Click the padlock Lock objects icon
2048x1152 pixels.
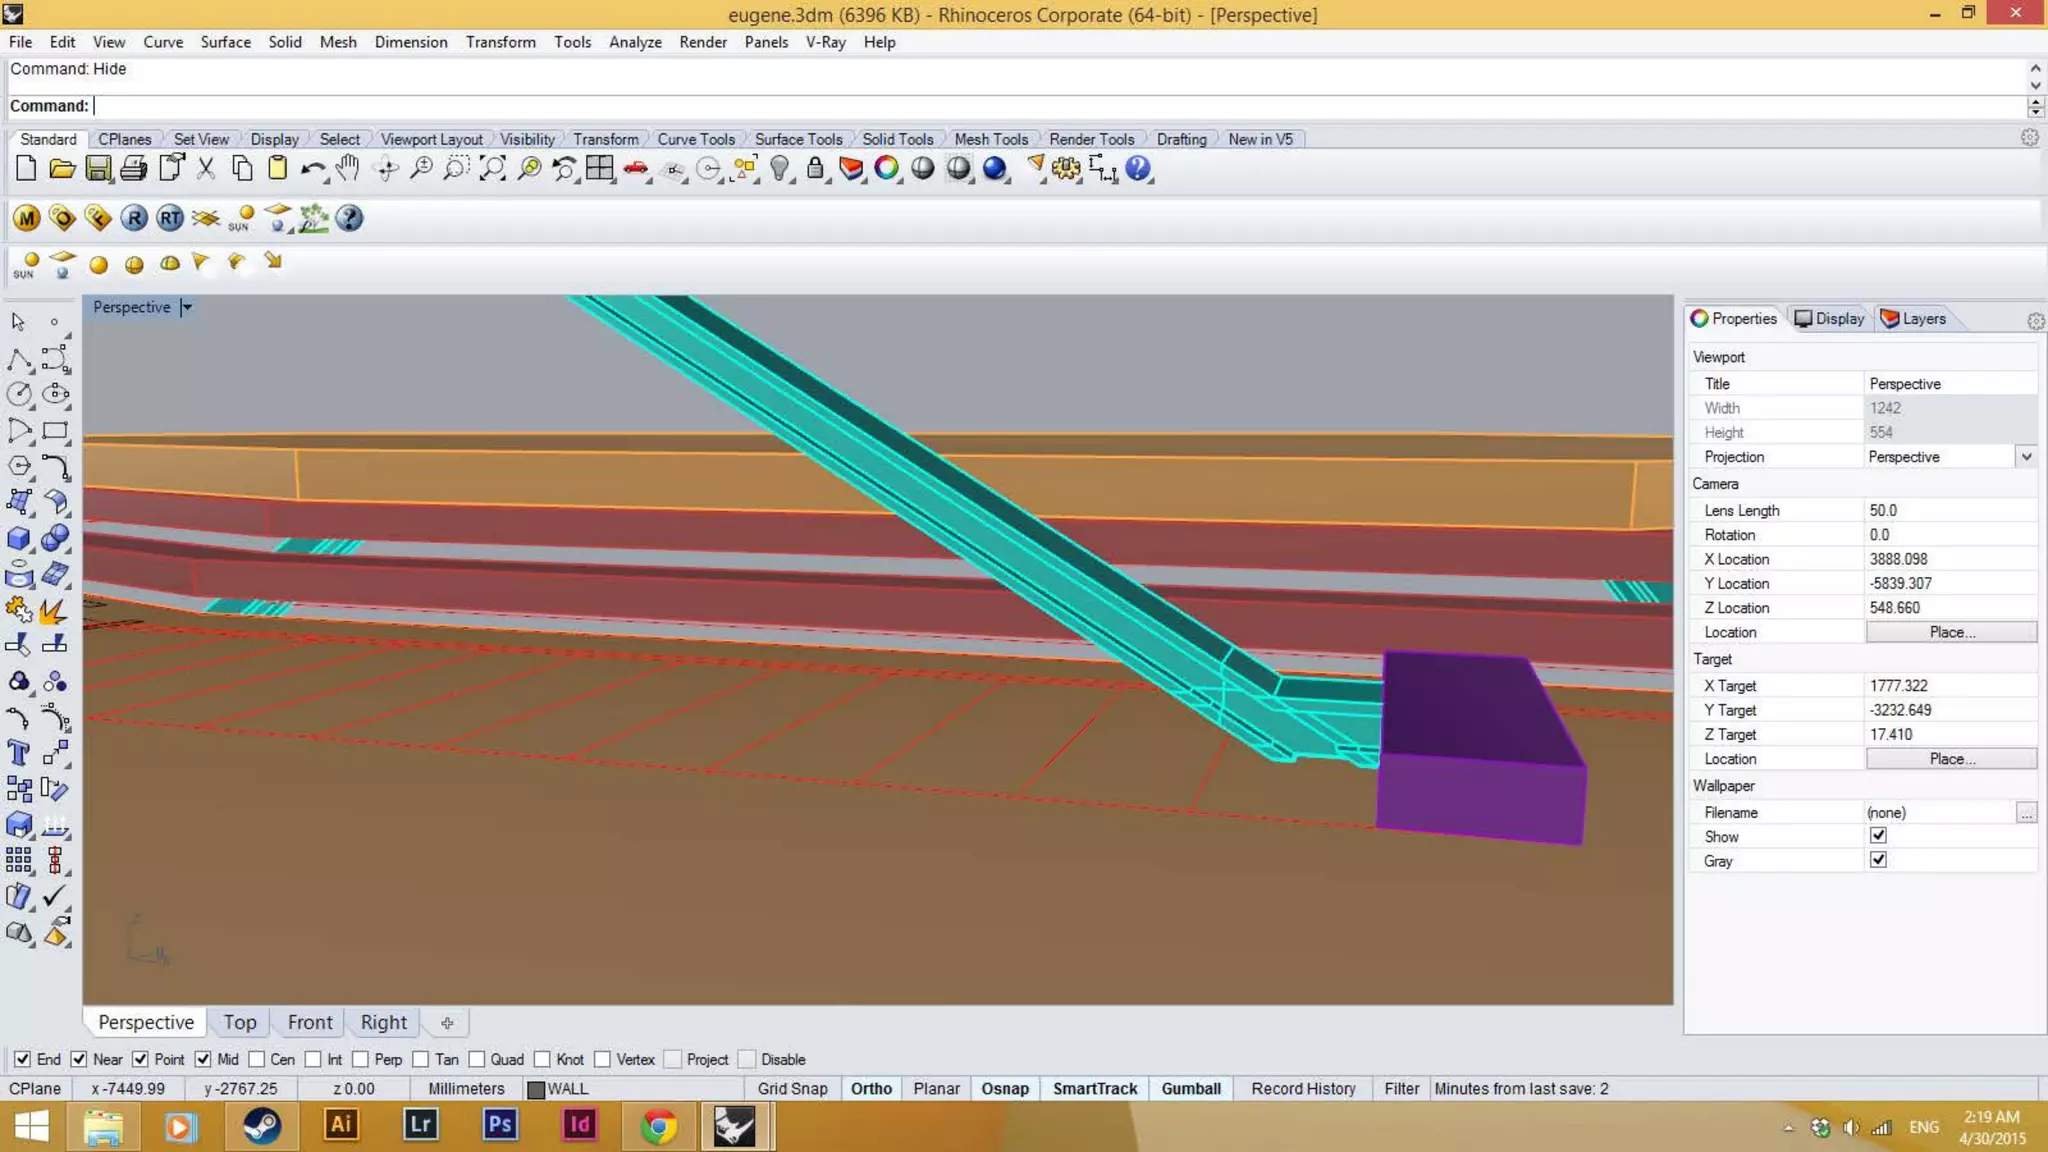pyautogui.click(x=816, y=169)
